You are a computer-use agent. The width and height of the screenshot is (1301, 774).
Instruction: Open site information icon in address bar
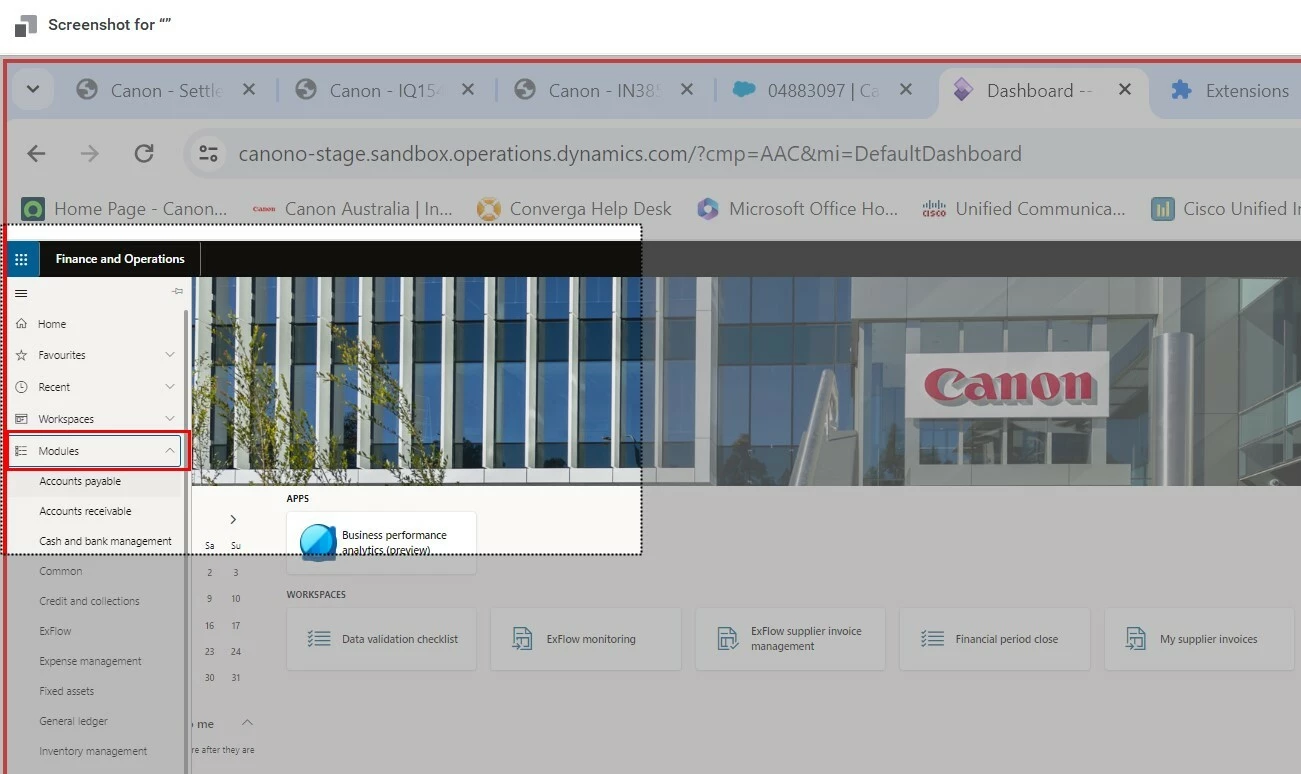[208, 154]
